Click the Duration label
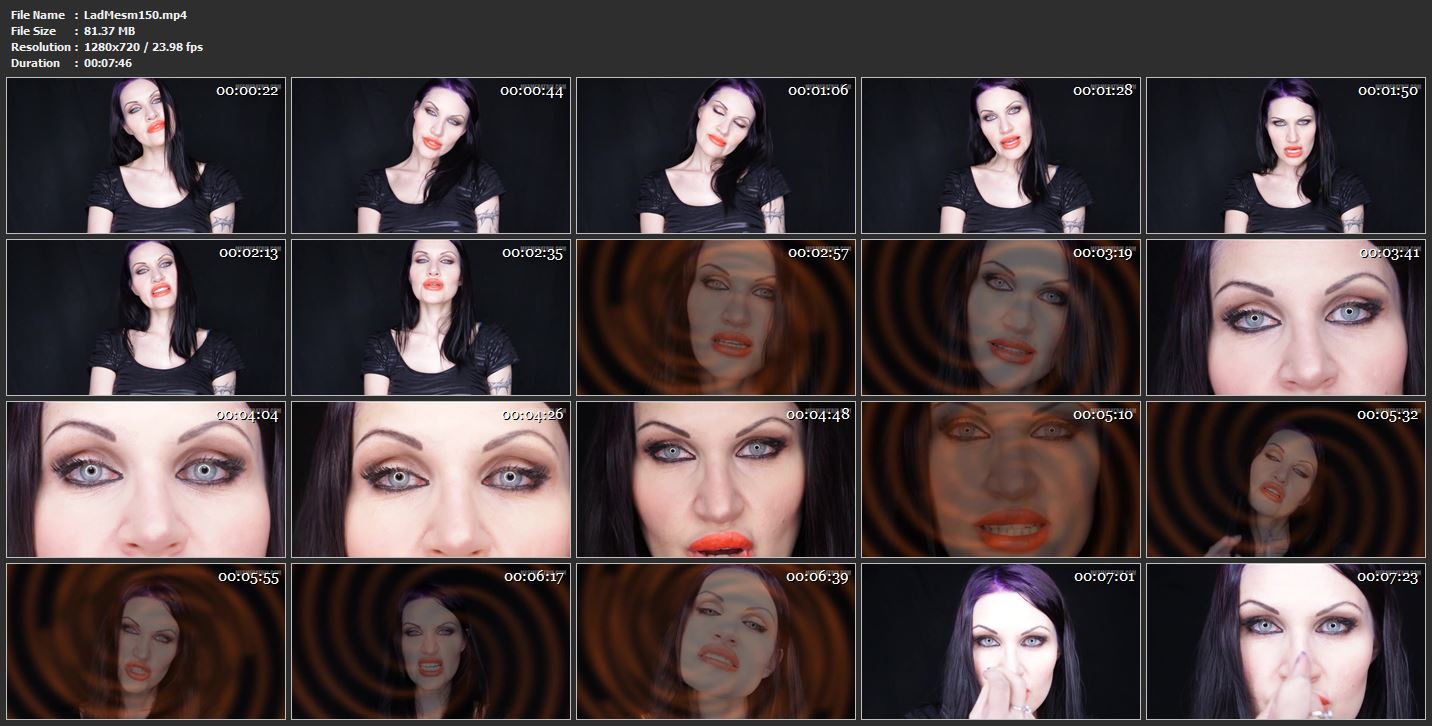This screenshot has height=726, width=1432. click(x=36, y=63)
